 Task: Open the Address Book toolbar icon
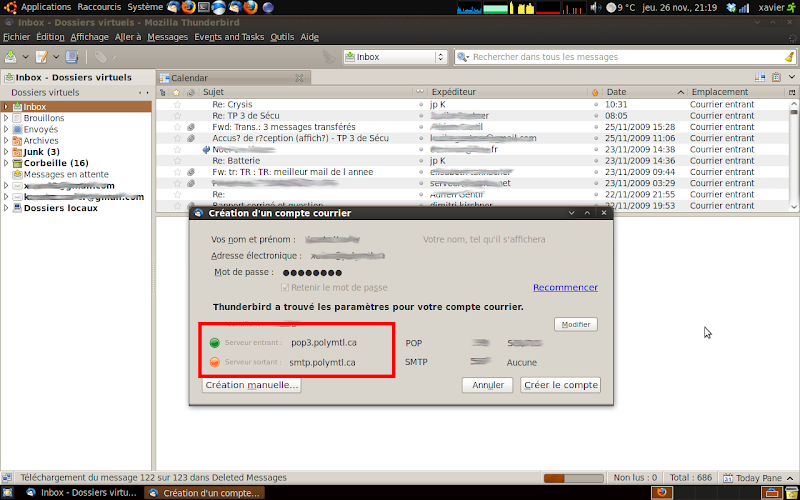tap(72, 57)
